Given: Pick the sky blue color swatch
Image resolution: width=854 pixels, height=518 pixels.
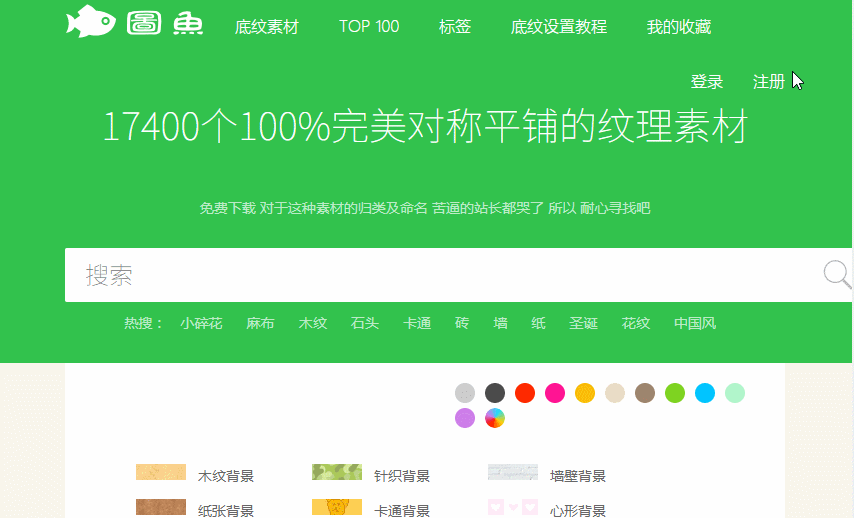Looking at the screenshot, I should point(704,393).
